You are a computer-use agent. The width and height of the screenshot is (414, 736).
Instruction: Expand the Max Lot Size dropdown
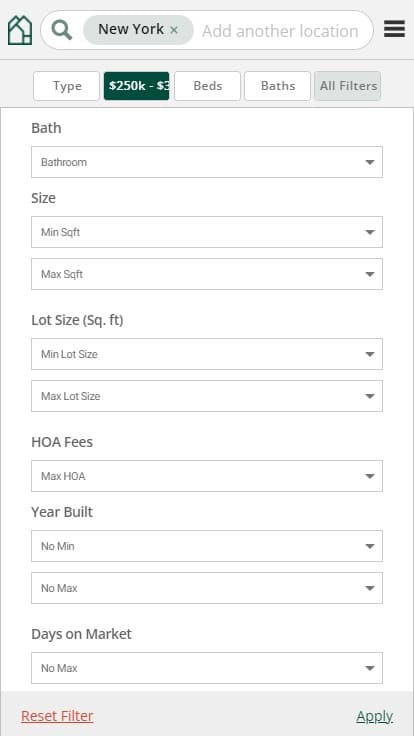tap(207, 396)
